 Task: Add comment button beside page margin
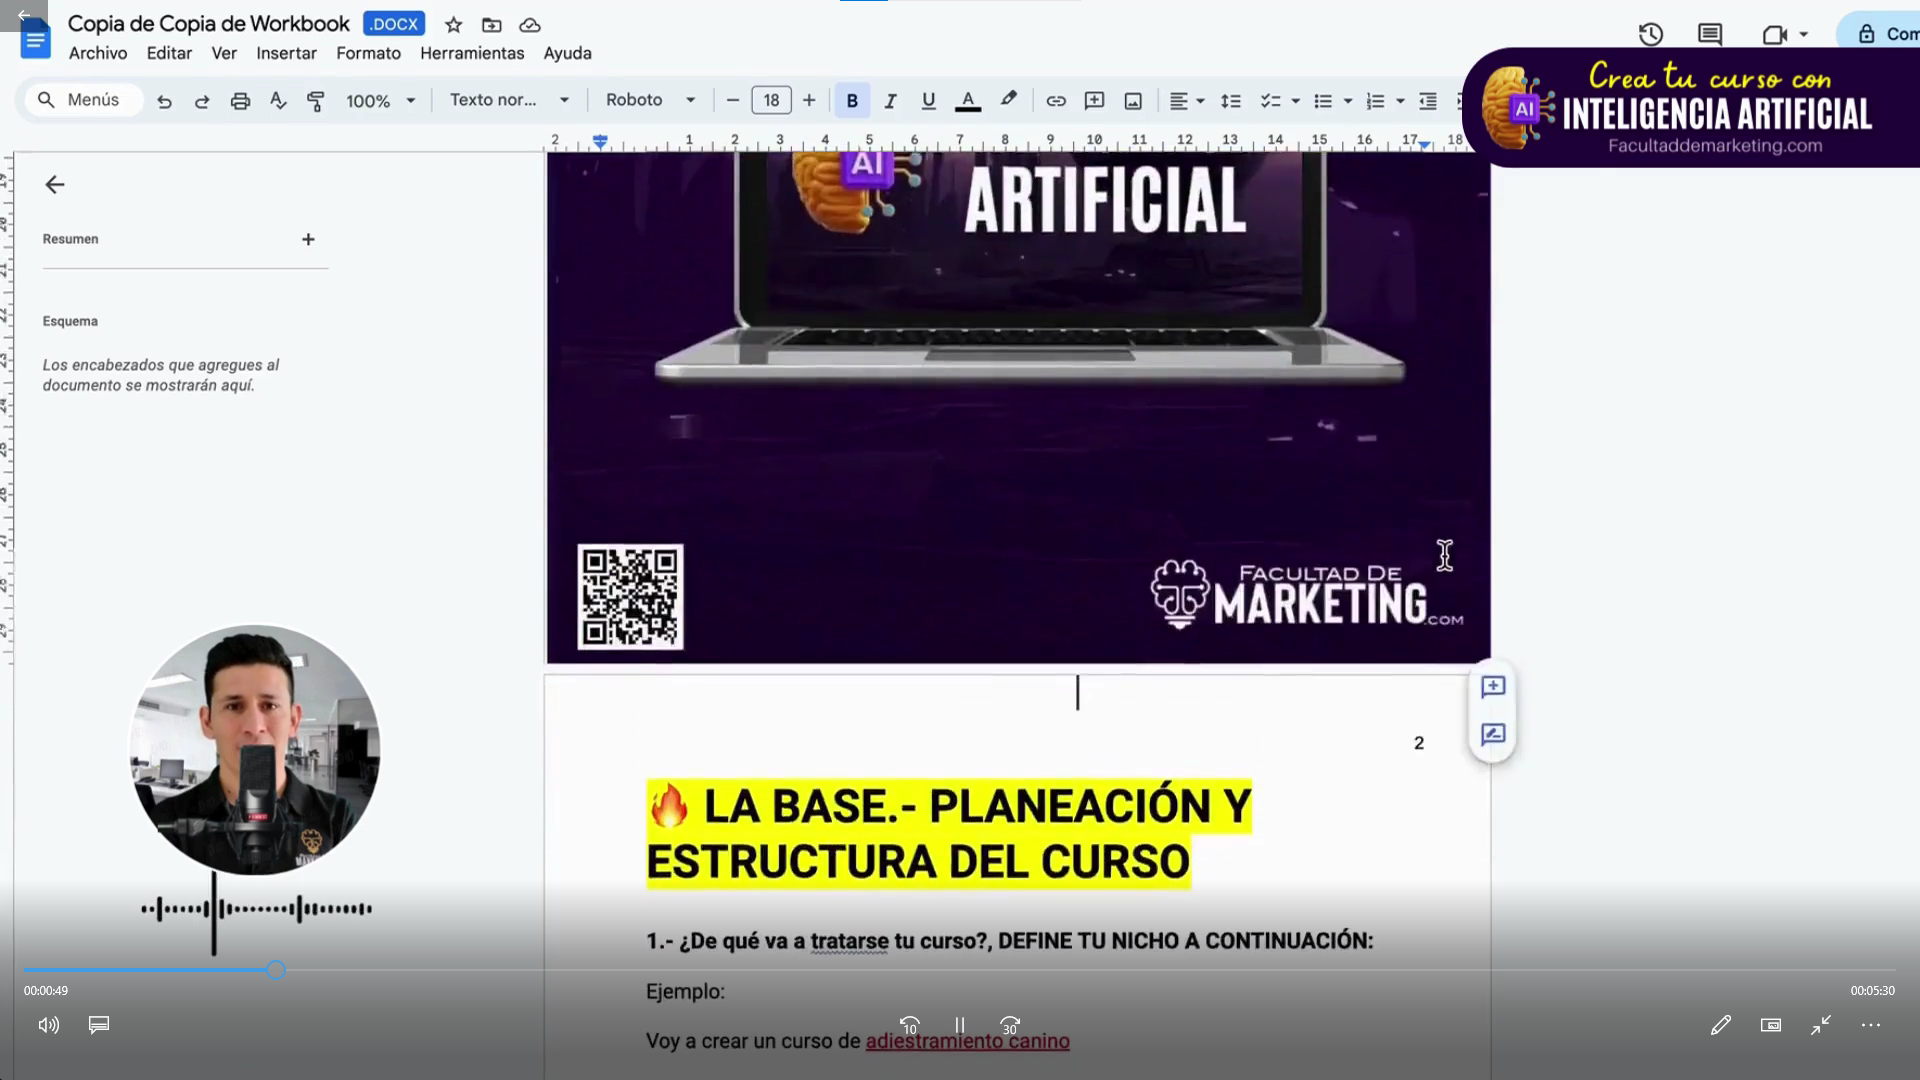(x=1493, y=686)
